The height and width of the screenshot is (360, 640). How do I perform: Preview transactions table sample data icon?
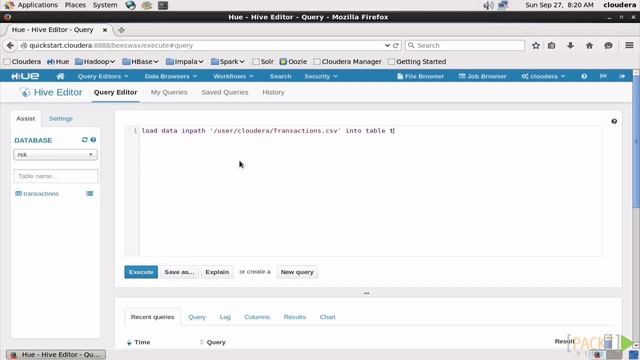[x=89, y=193]
